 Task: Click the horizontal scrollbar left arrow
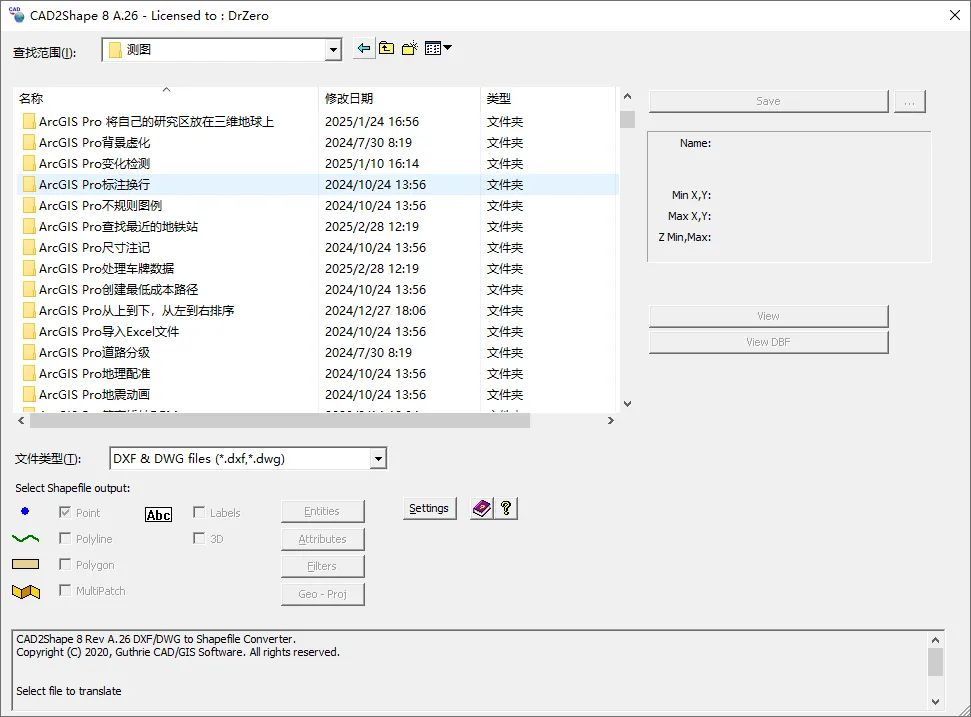pos(21,420)
